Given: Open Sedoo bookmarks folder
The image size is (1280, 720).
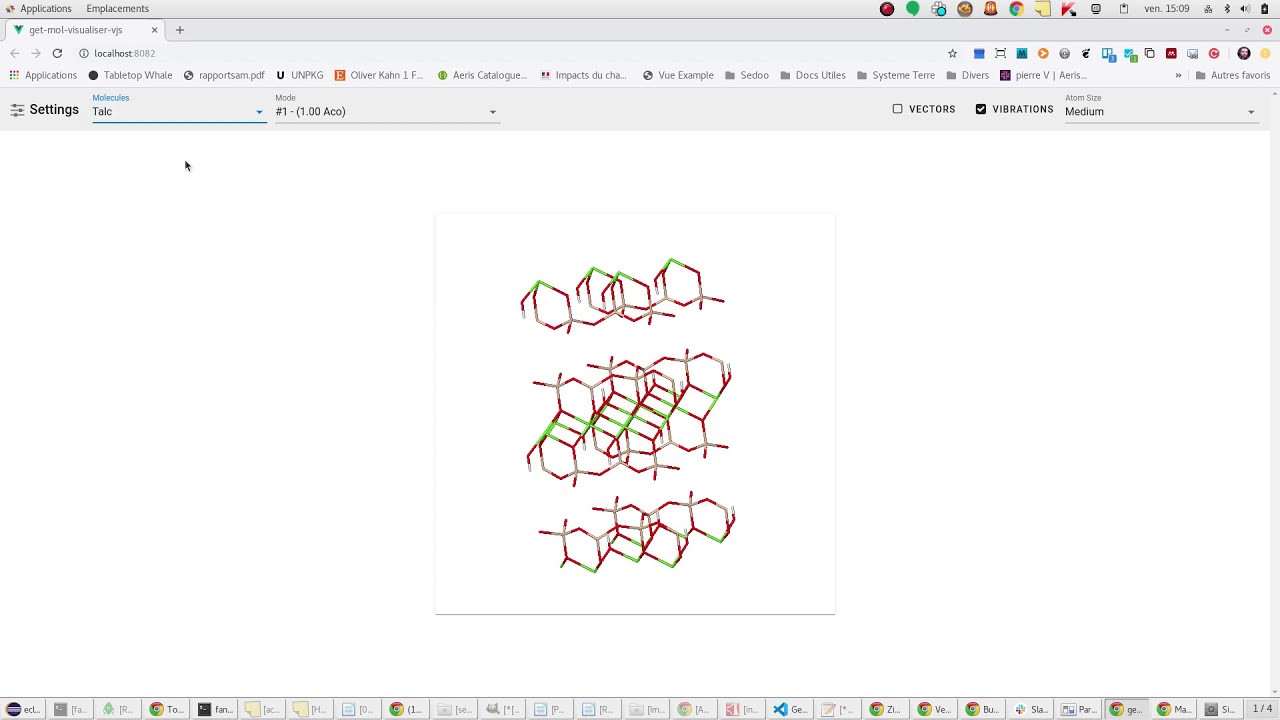Looking at the screenshot, I should pyautogui.click(x=747, y=75).
